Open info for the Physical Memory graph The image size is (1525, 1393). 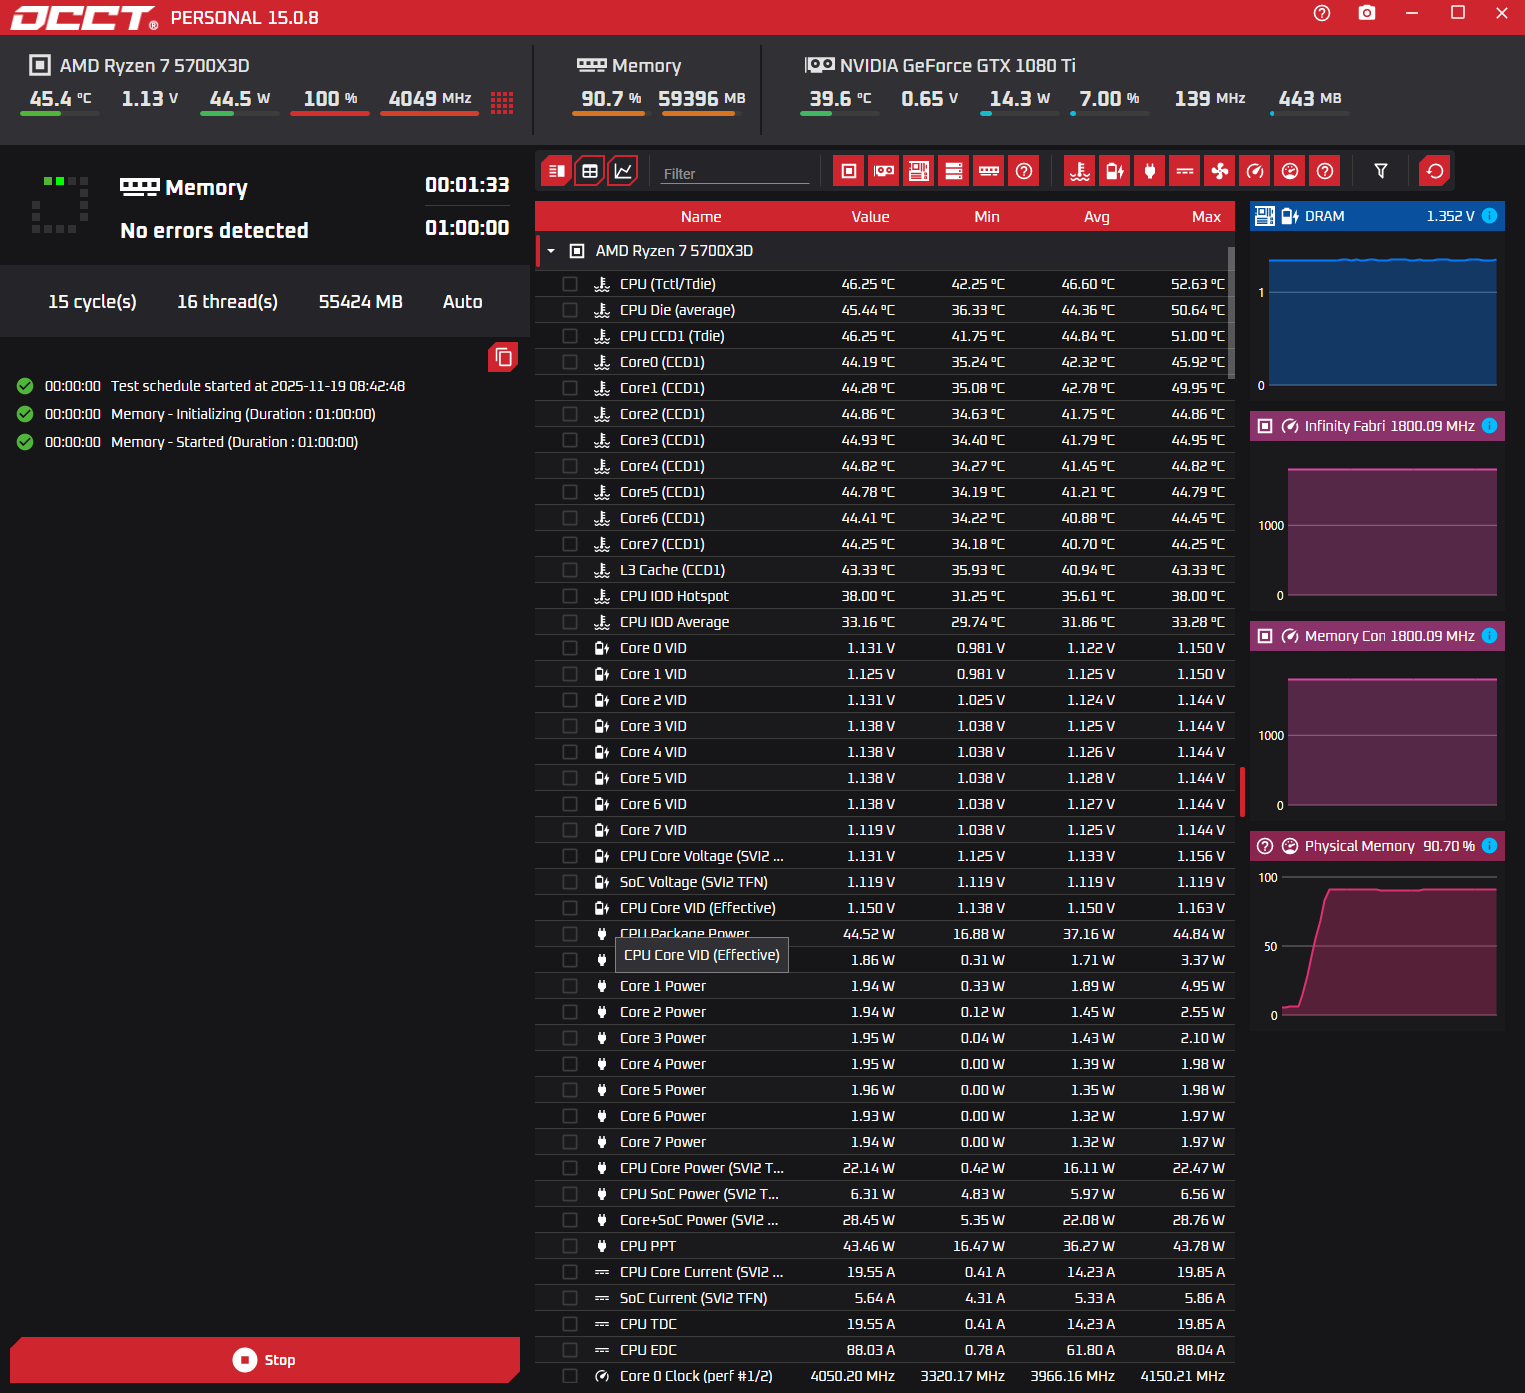tap(1489, 846)
